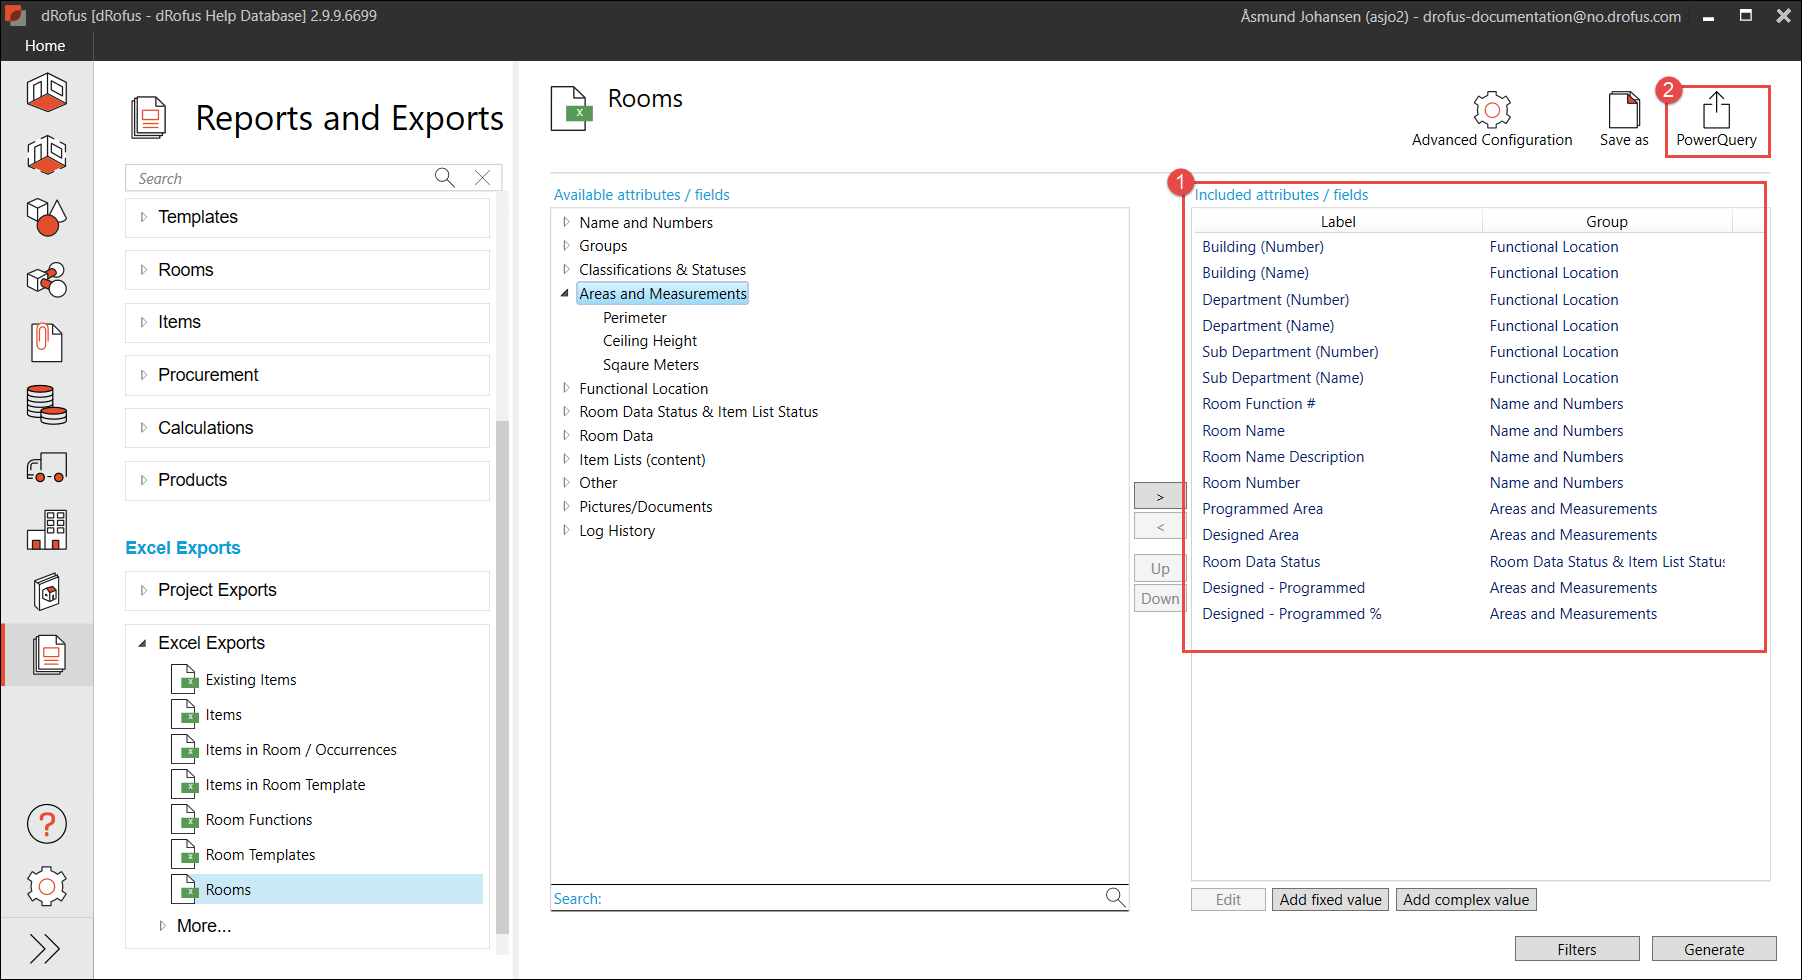1802x980 pixels.
Task: Select Room Name Description included field
Action: [1283, 457]
